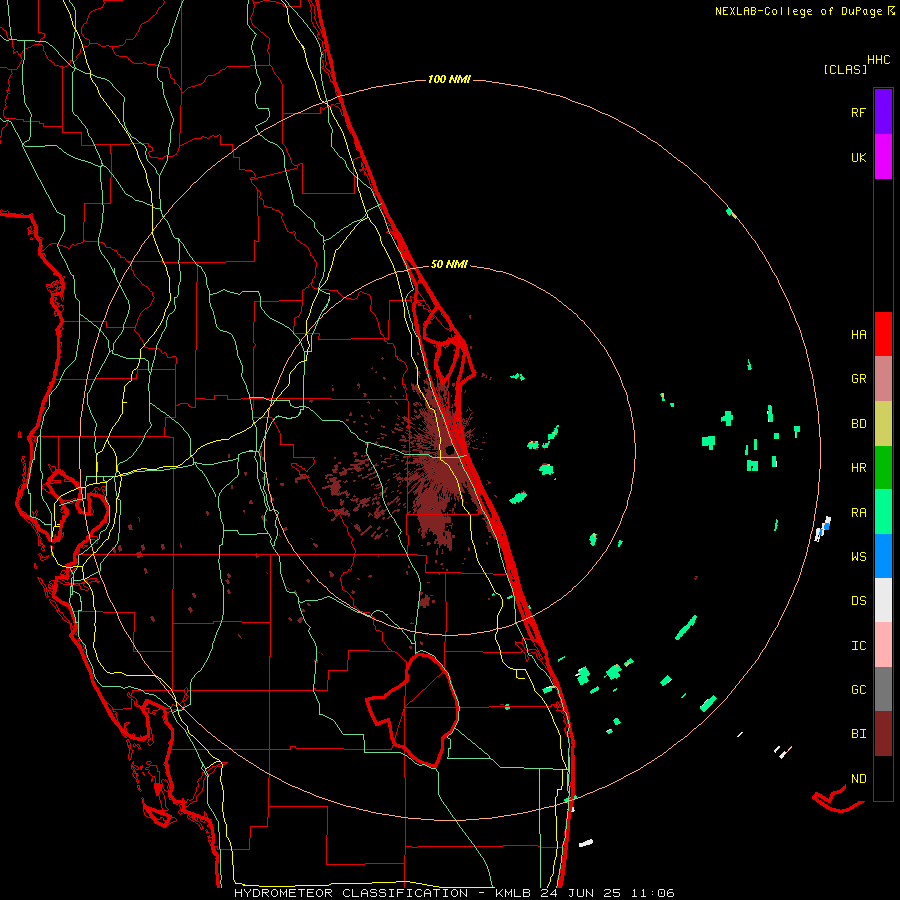This screenshot has width=900, height=900.
Task: Click the DS legend label
Action: point(858,601)
